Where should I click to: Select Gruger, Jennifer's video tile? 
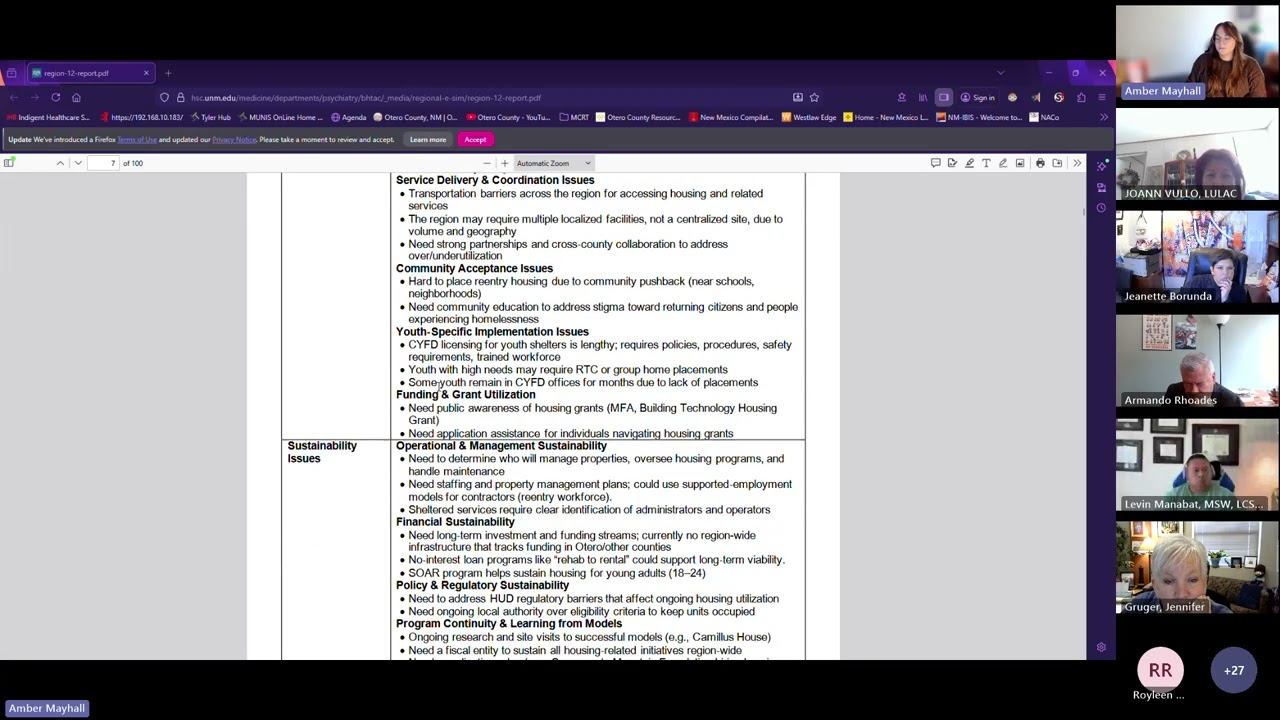tap(1197, 568)
